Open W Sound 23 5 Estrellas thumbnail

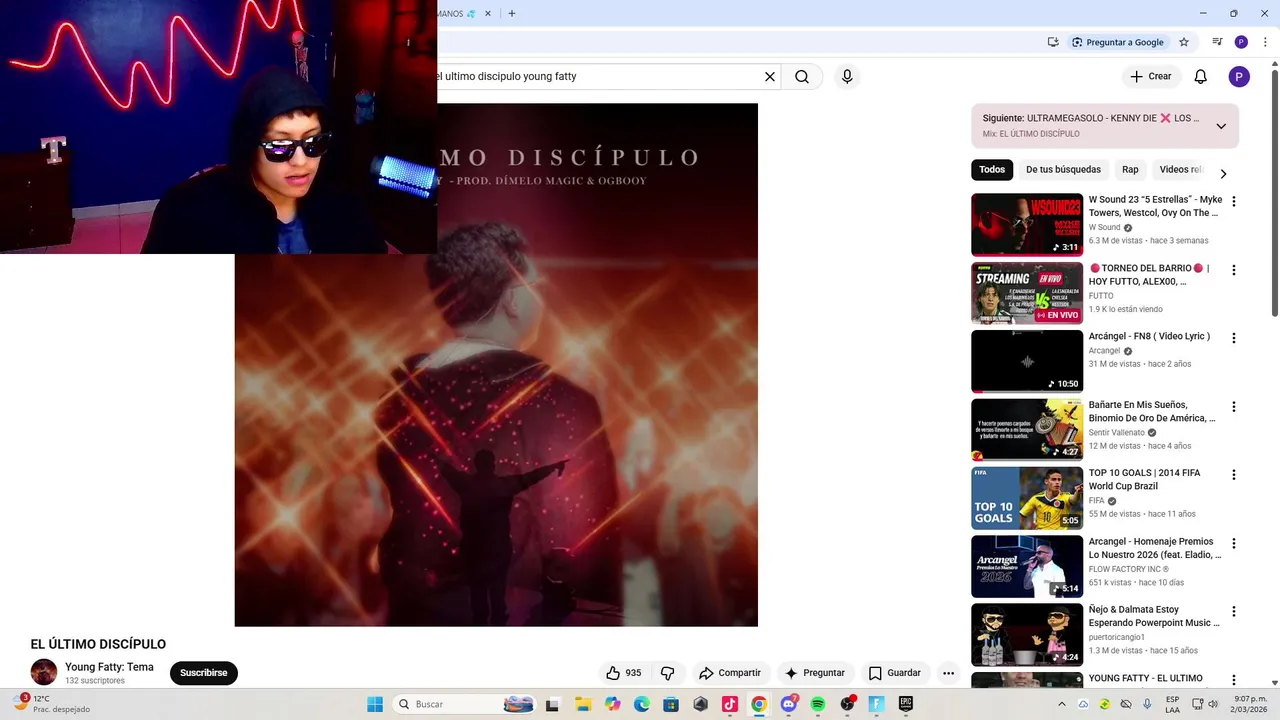pyautogui.click(x=1027, y=225)
